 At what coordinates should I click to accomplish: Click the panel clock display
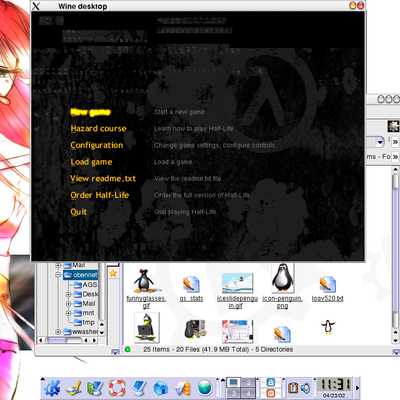(x=334, y=385)
